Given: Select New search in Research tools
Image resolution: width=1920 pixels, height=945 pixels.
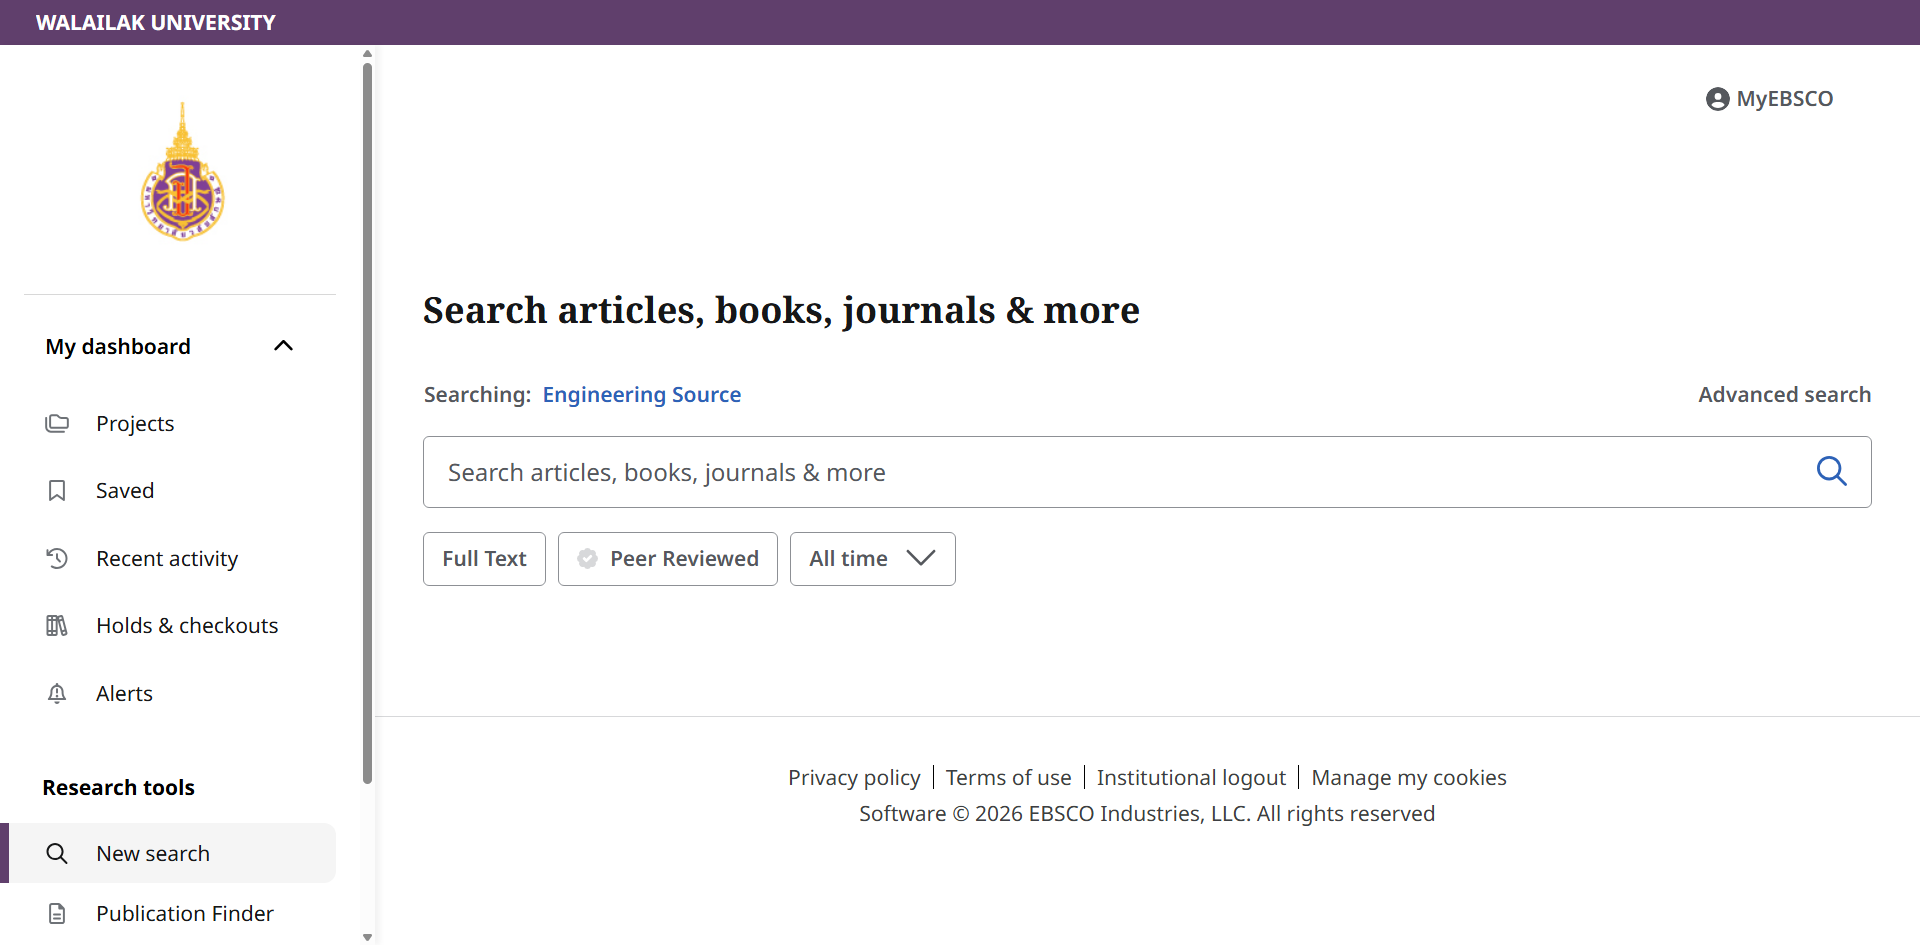Looking at the screenshot, I should [x=153, y=853].
